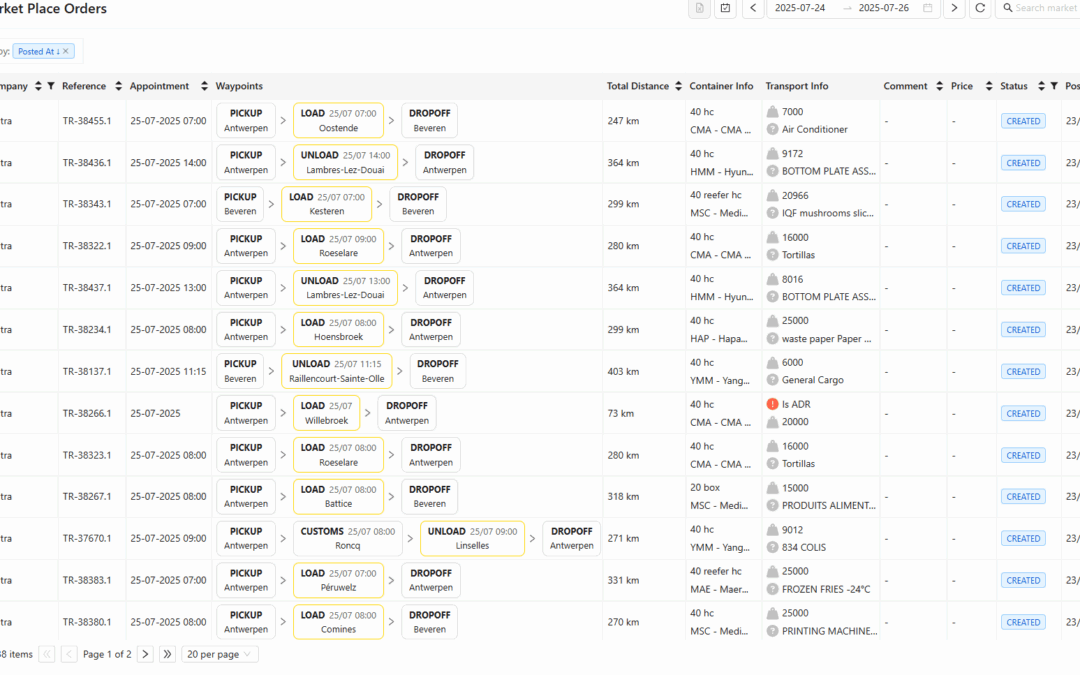This screenshot has height=675, width=1080.
Task: Remove the Posted At sort tag
Action: click(x=66, y=52)
